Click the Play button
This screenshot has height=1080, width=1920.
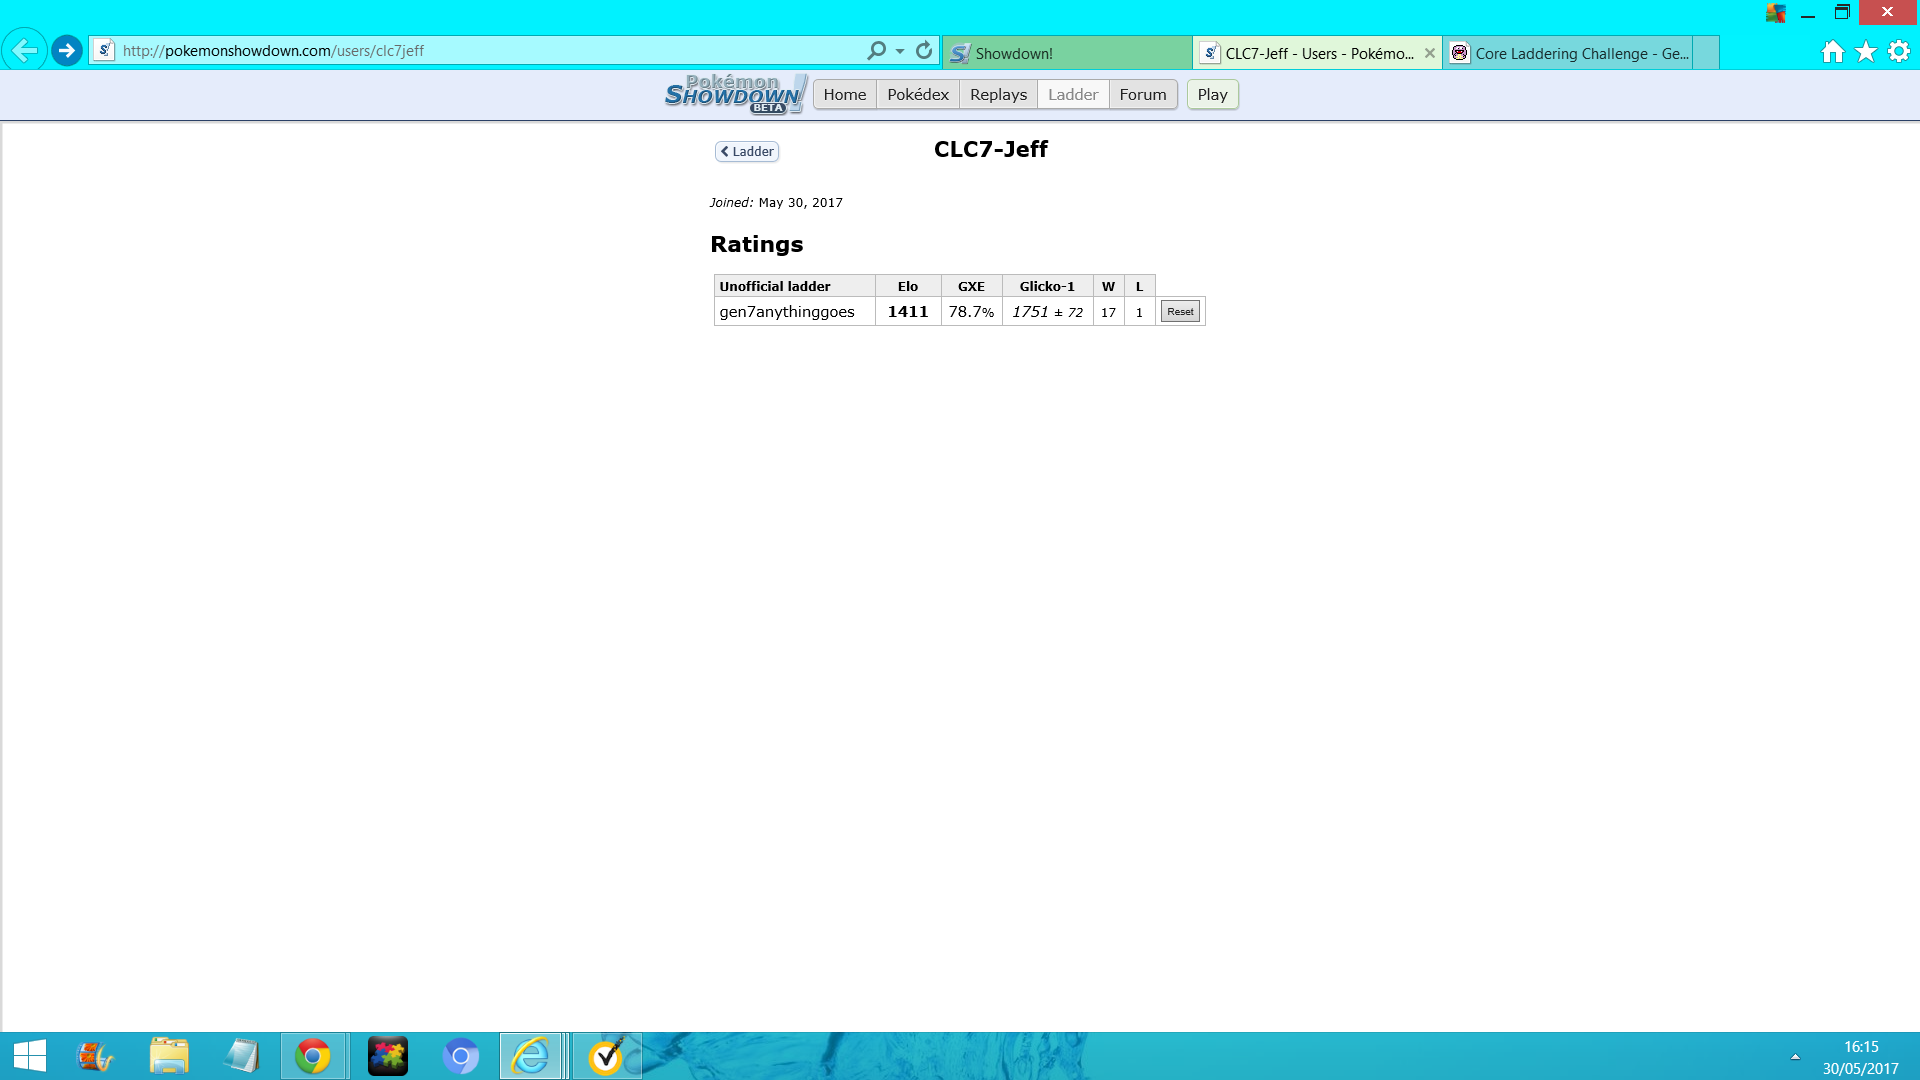(1212, 94)
